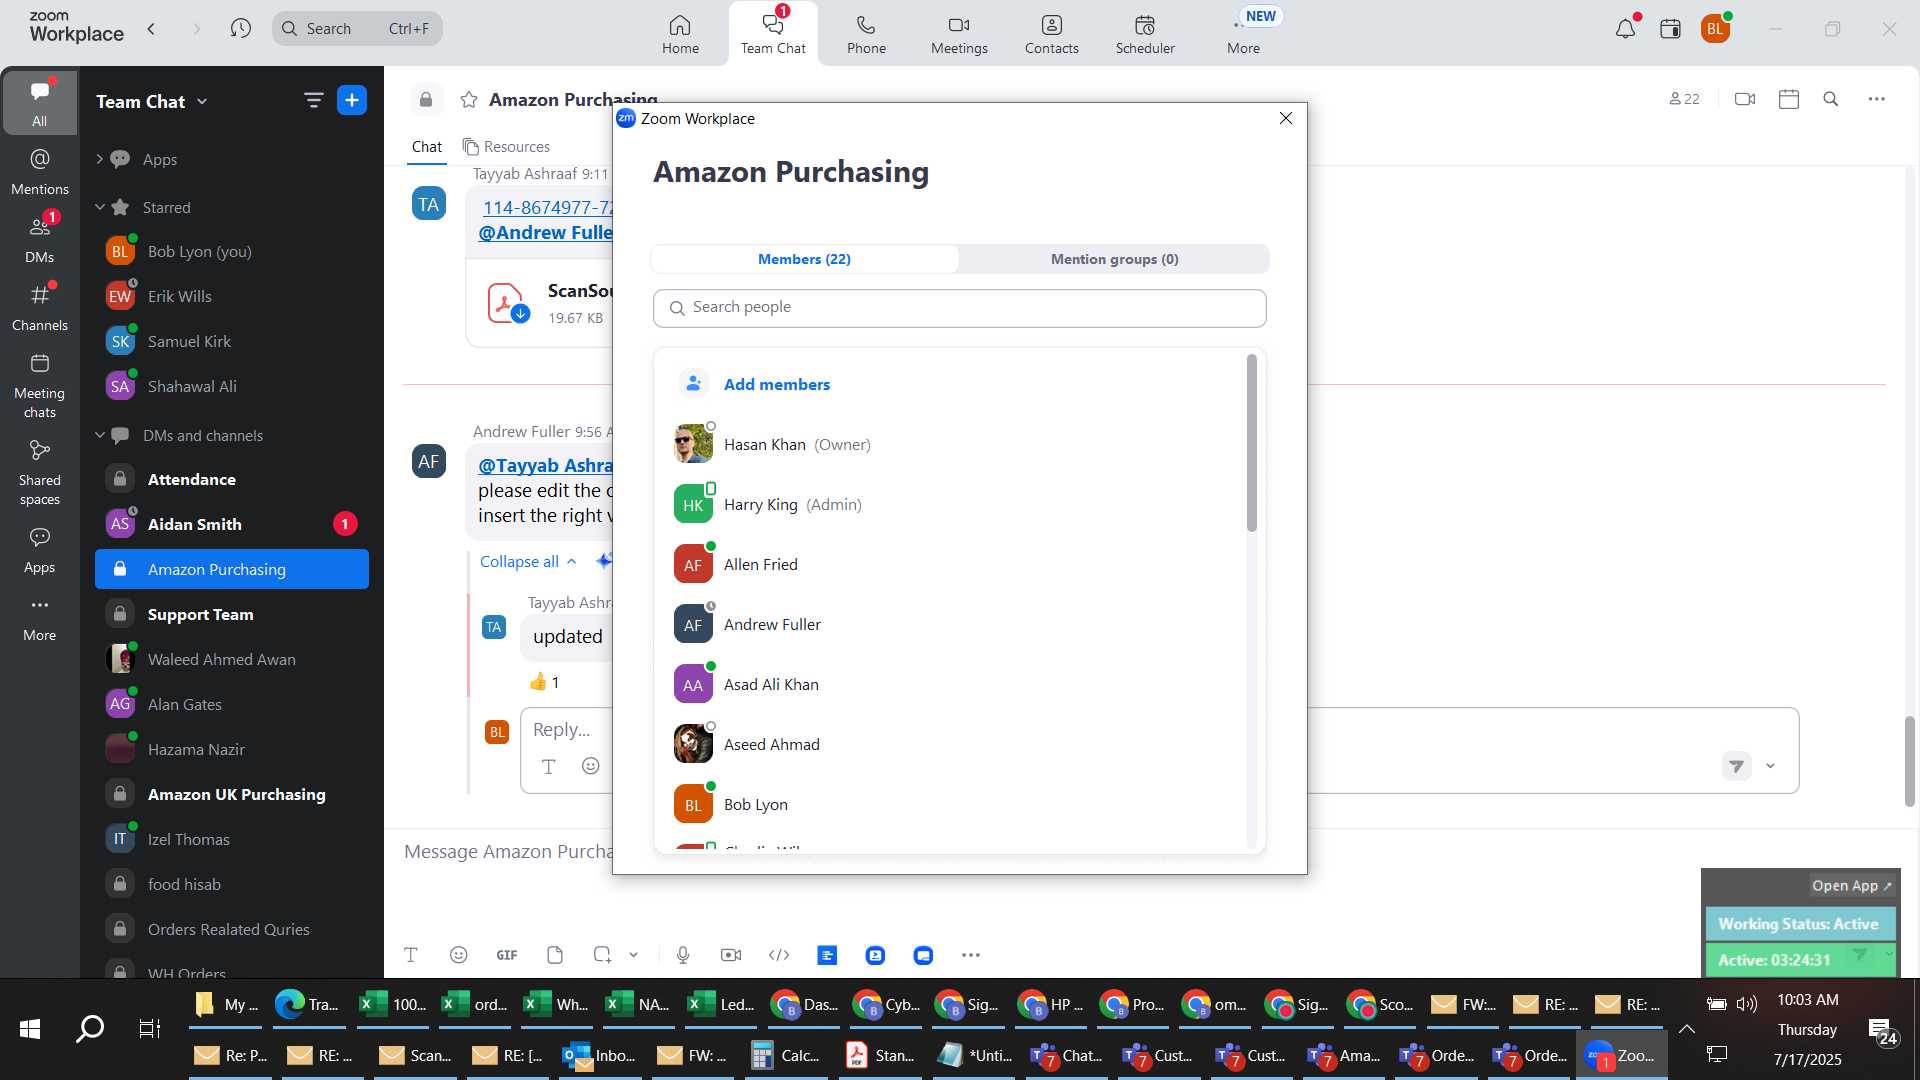Screen dimensions: 1920x1080
Task: Open Support Team channel
Action: point(232,614)
